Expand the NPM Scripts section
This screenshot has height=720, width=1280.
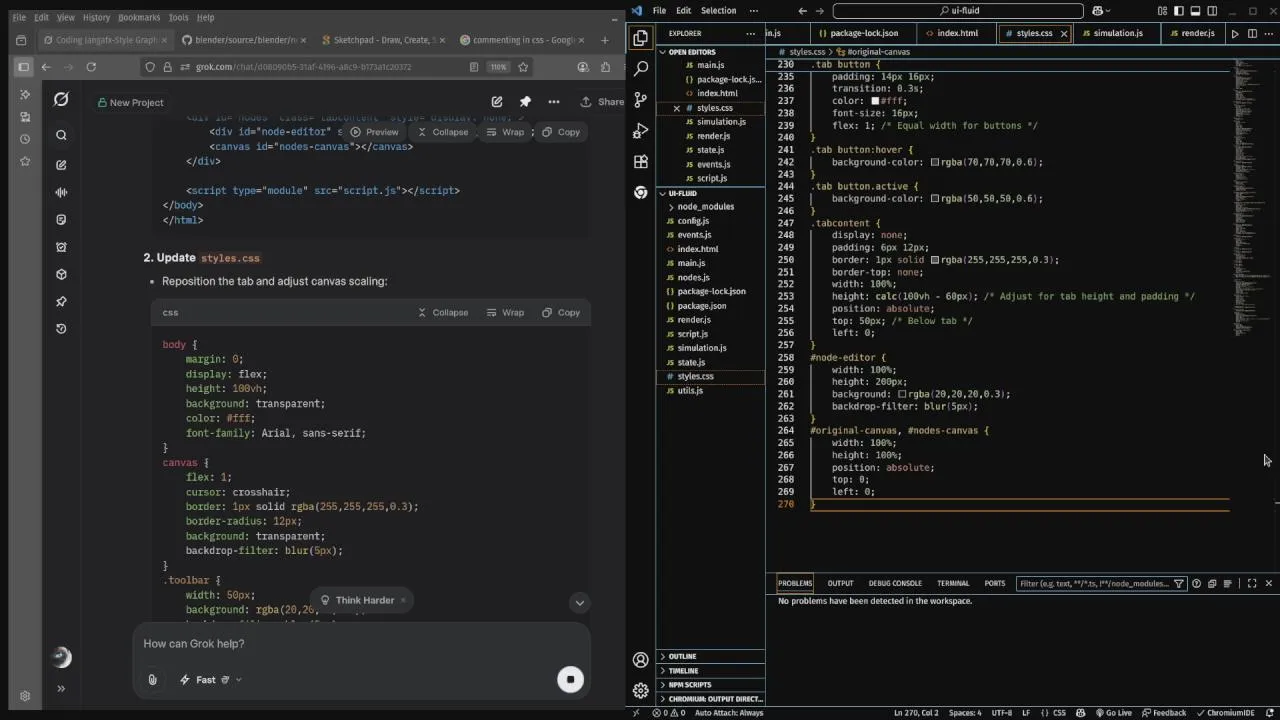tap(710, 685)
